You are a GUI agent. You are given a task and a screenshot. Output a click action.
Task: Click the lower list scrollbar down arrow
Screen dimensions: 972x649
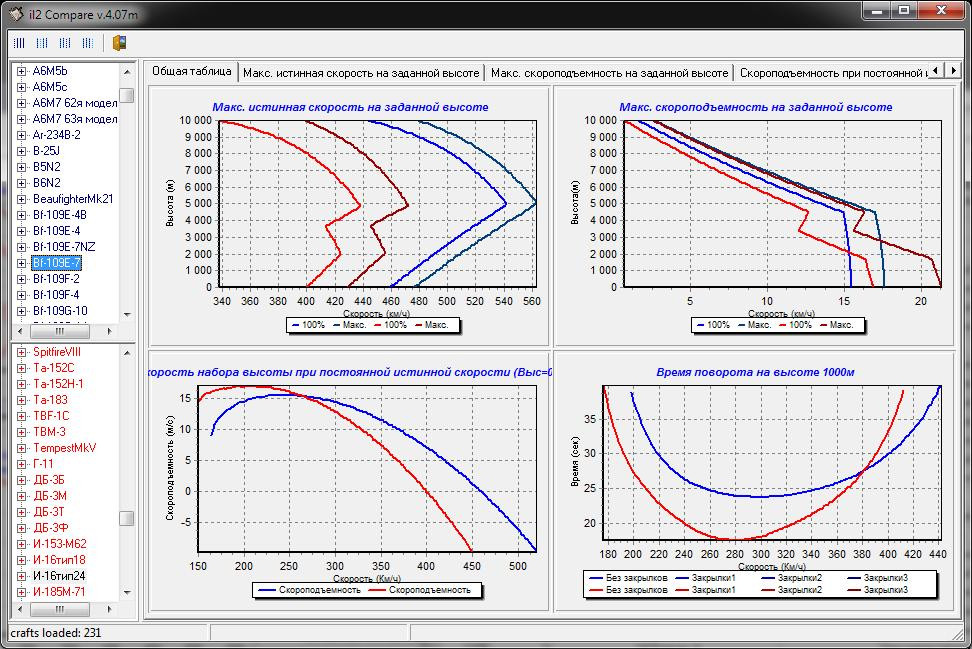[x=127, y=593]
